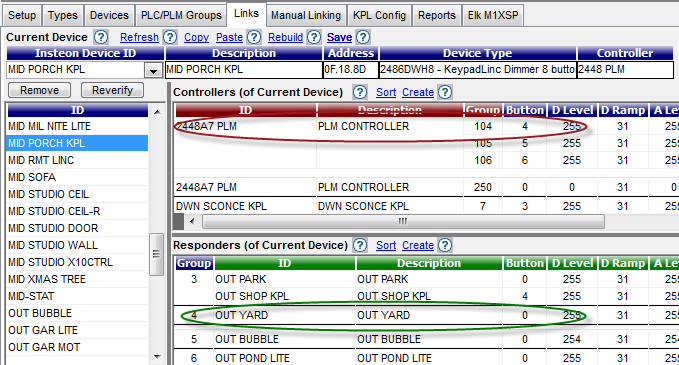Click the Paste link
This screenshot has width=679, height=365.
pos(230,37)
